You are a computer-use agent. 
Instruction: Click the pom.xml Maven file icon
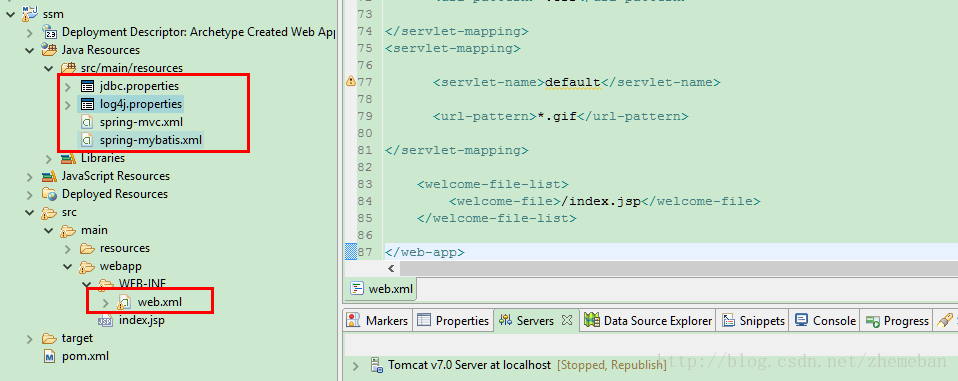[x=49, y=356]
